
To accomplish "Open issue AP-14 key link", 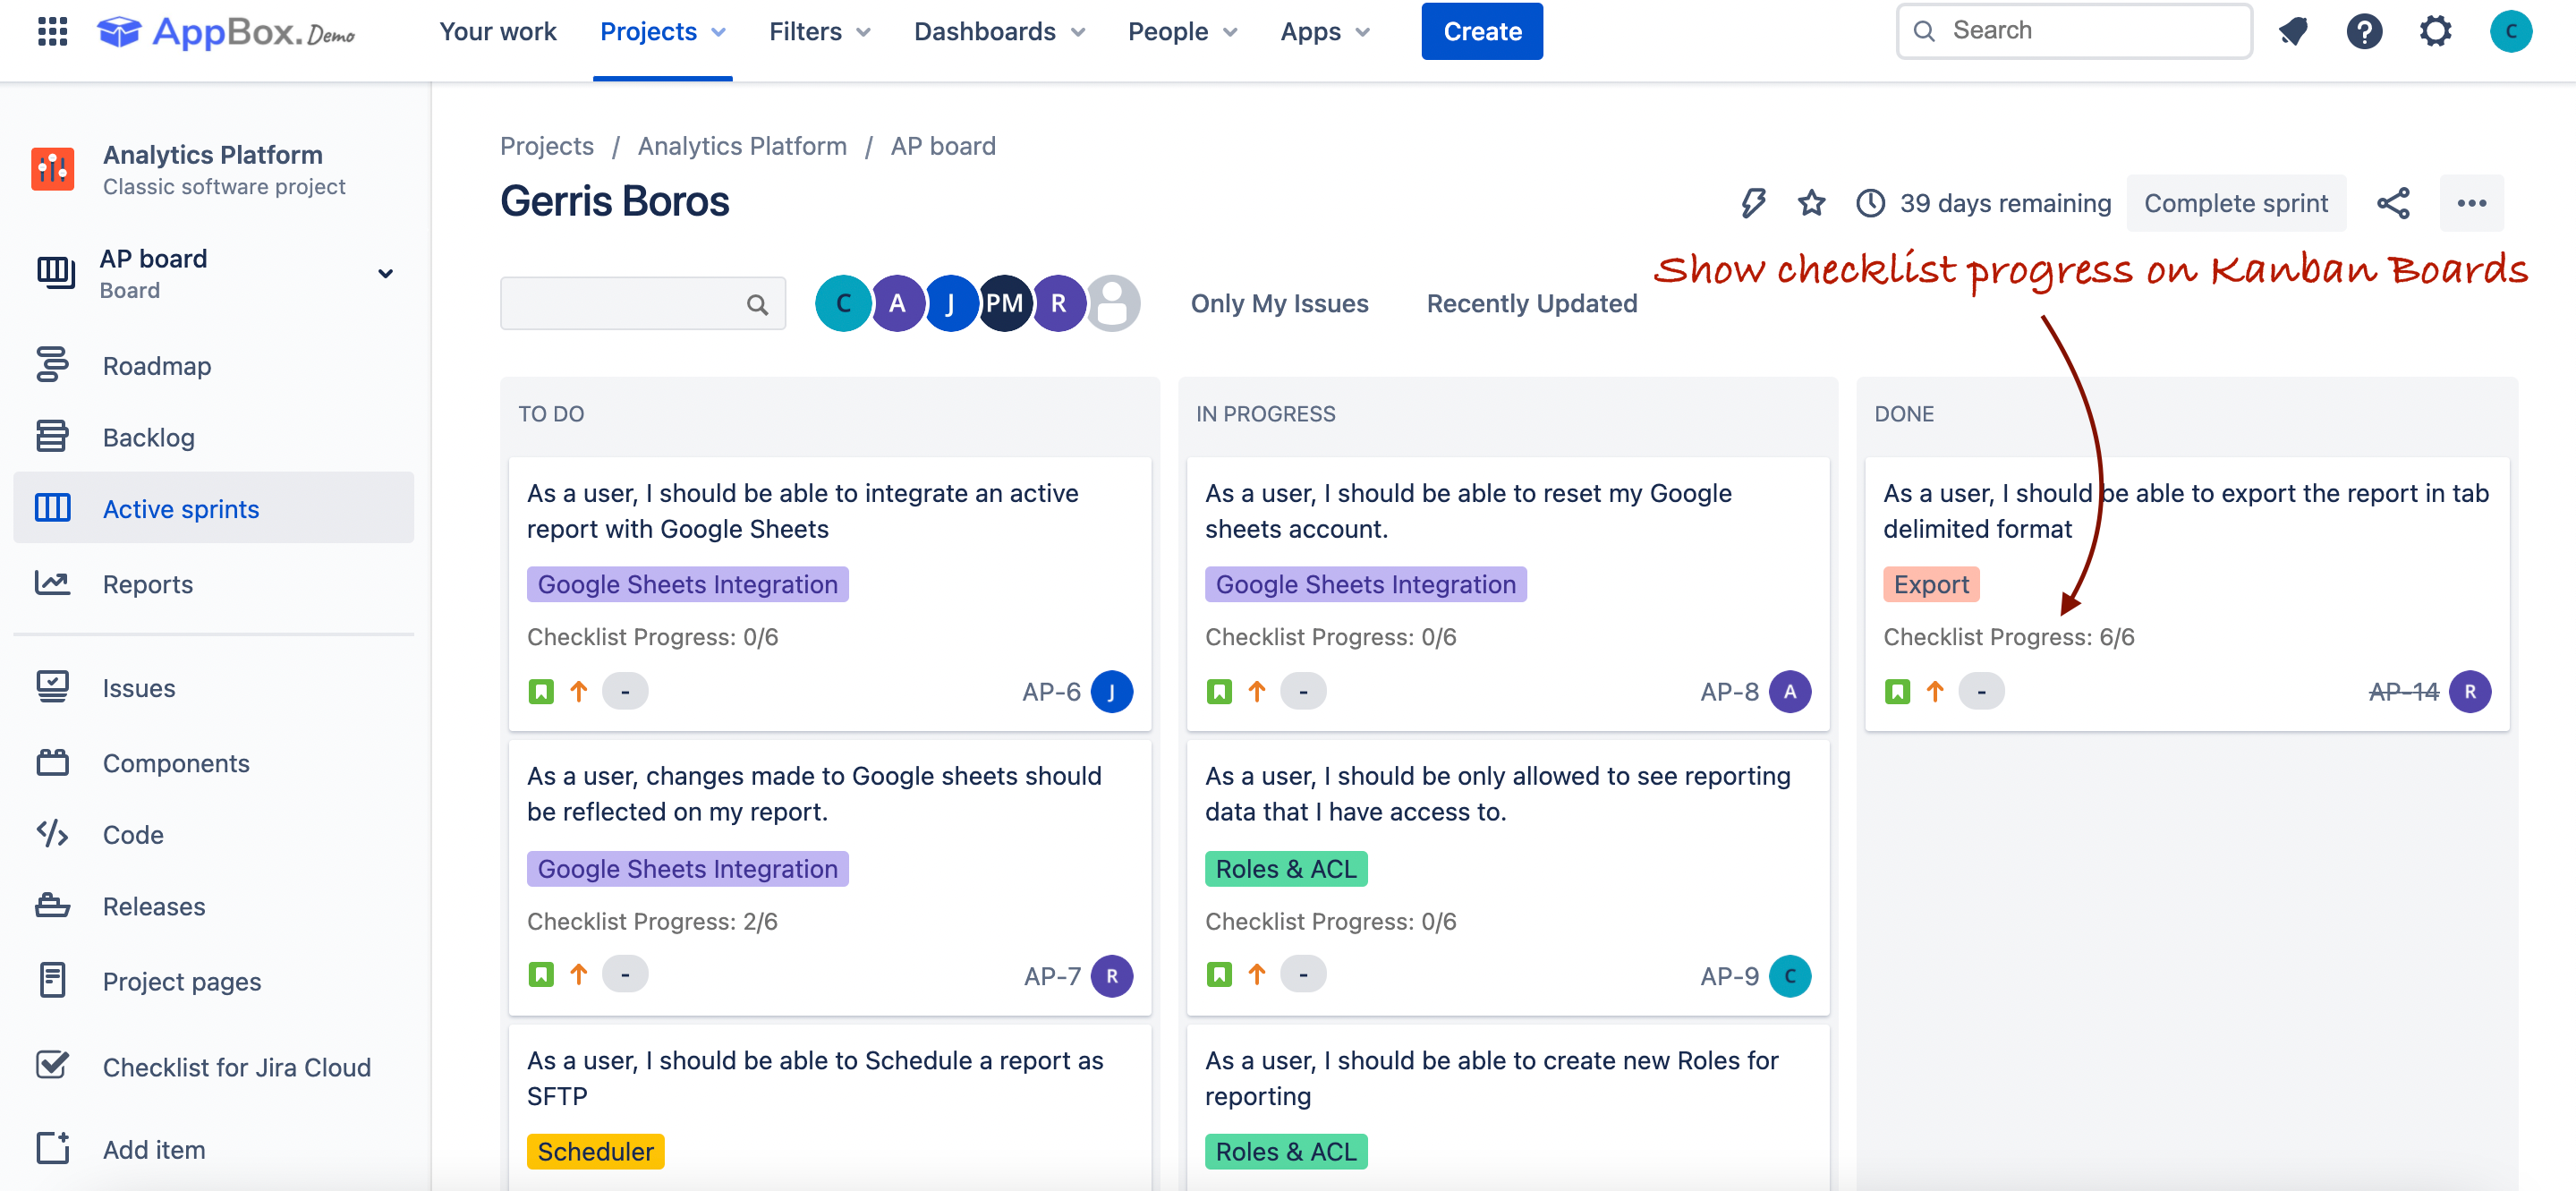I will [x=2403, y=691].
